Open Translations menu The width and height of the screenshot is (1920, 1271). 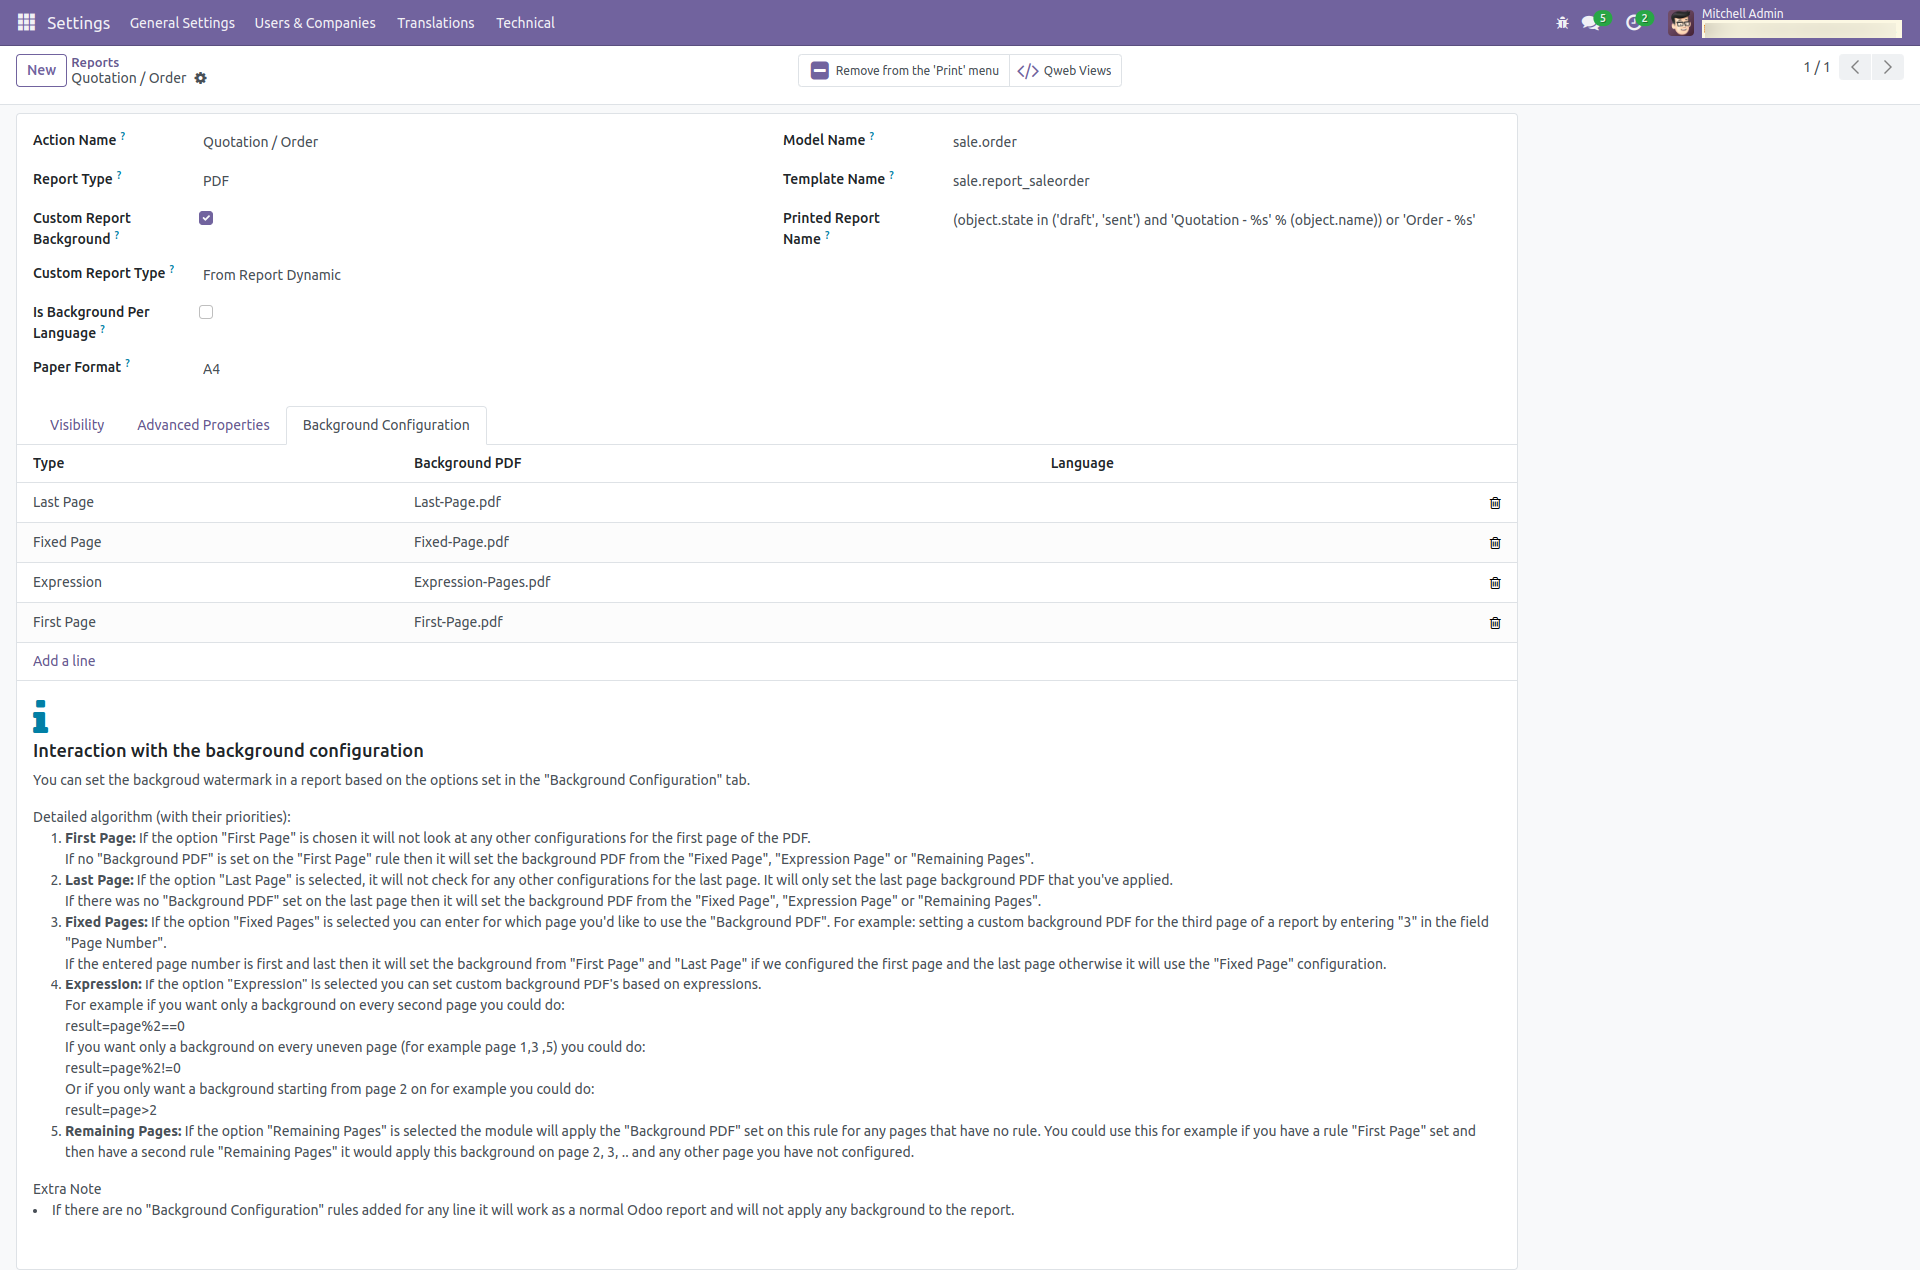click(435, 22)
